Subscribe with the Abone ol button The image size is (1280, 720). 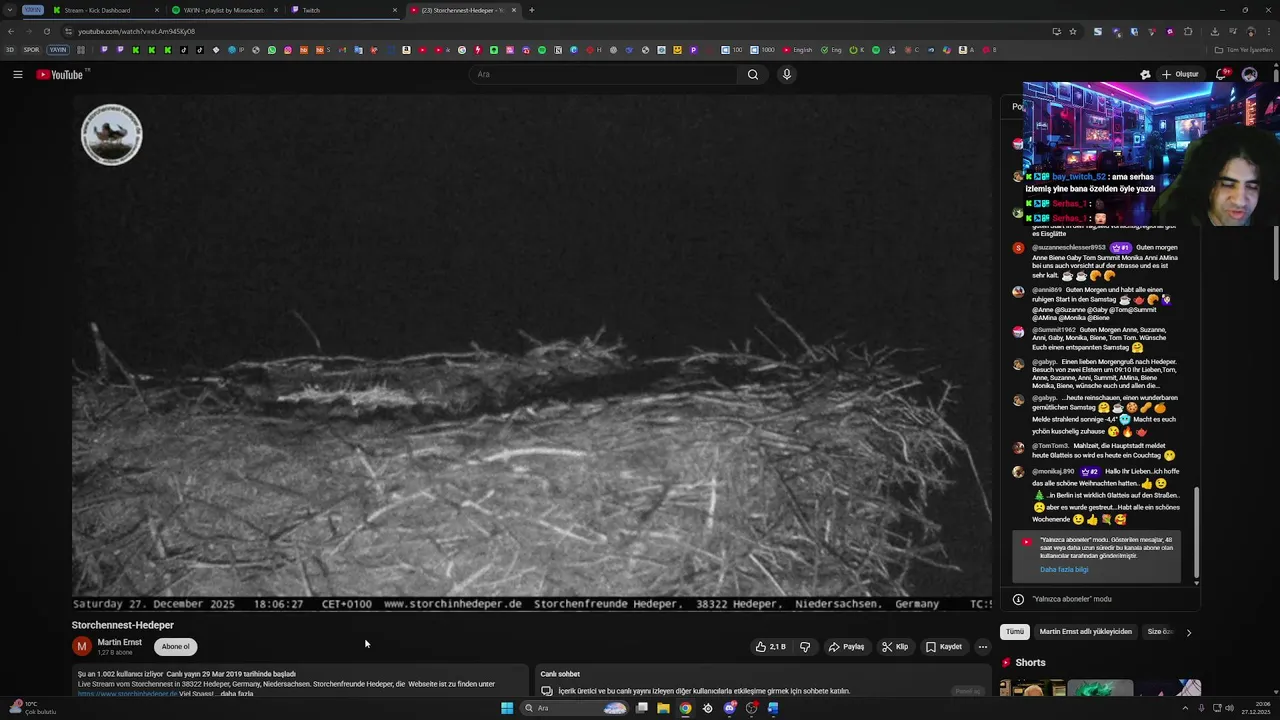[x=175, y=647]
